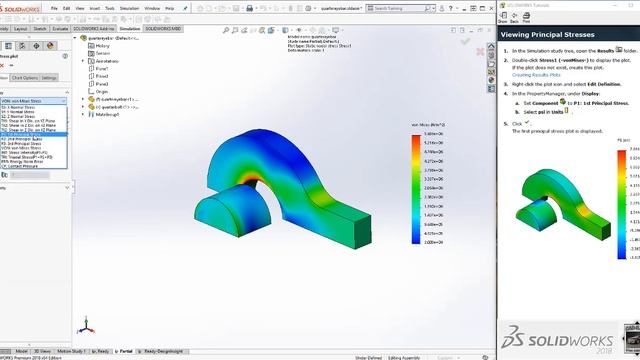The height and width of the screenshot is (360, 640).
Task: Open the Insert menu
Action: tap(95, 8)
